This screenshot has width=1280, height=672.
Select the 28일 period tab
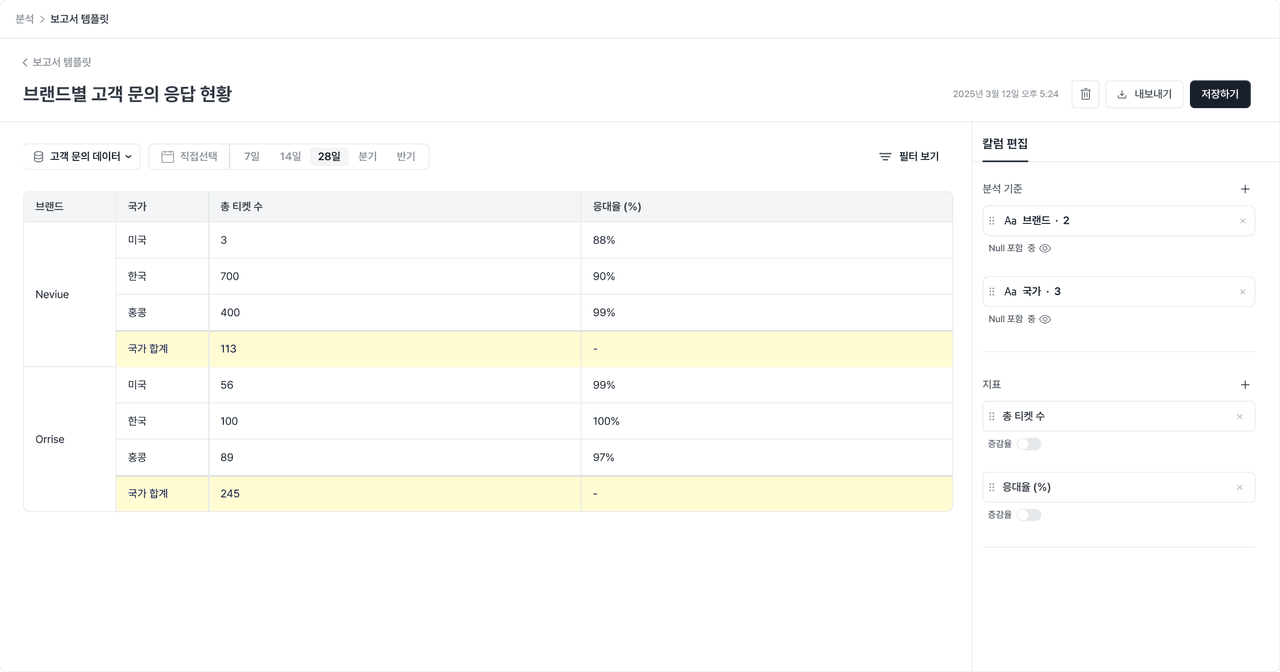pos(329,157)
